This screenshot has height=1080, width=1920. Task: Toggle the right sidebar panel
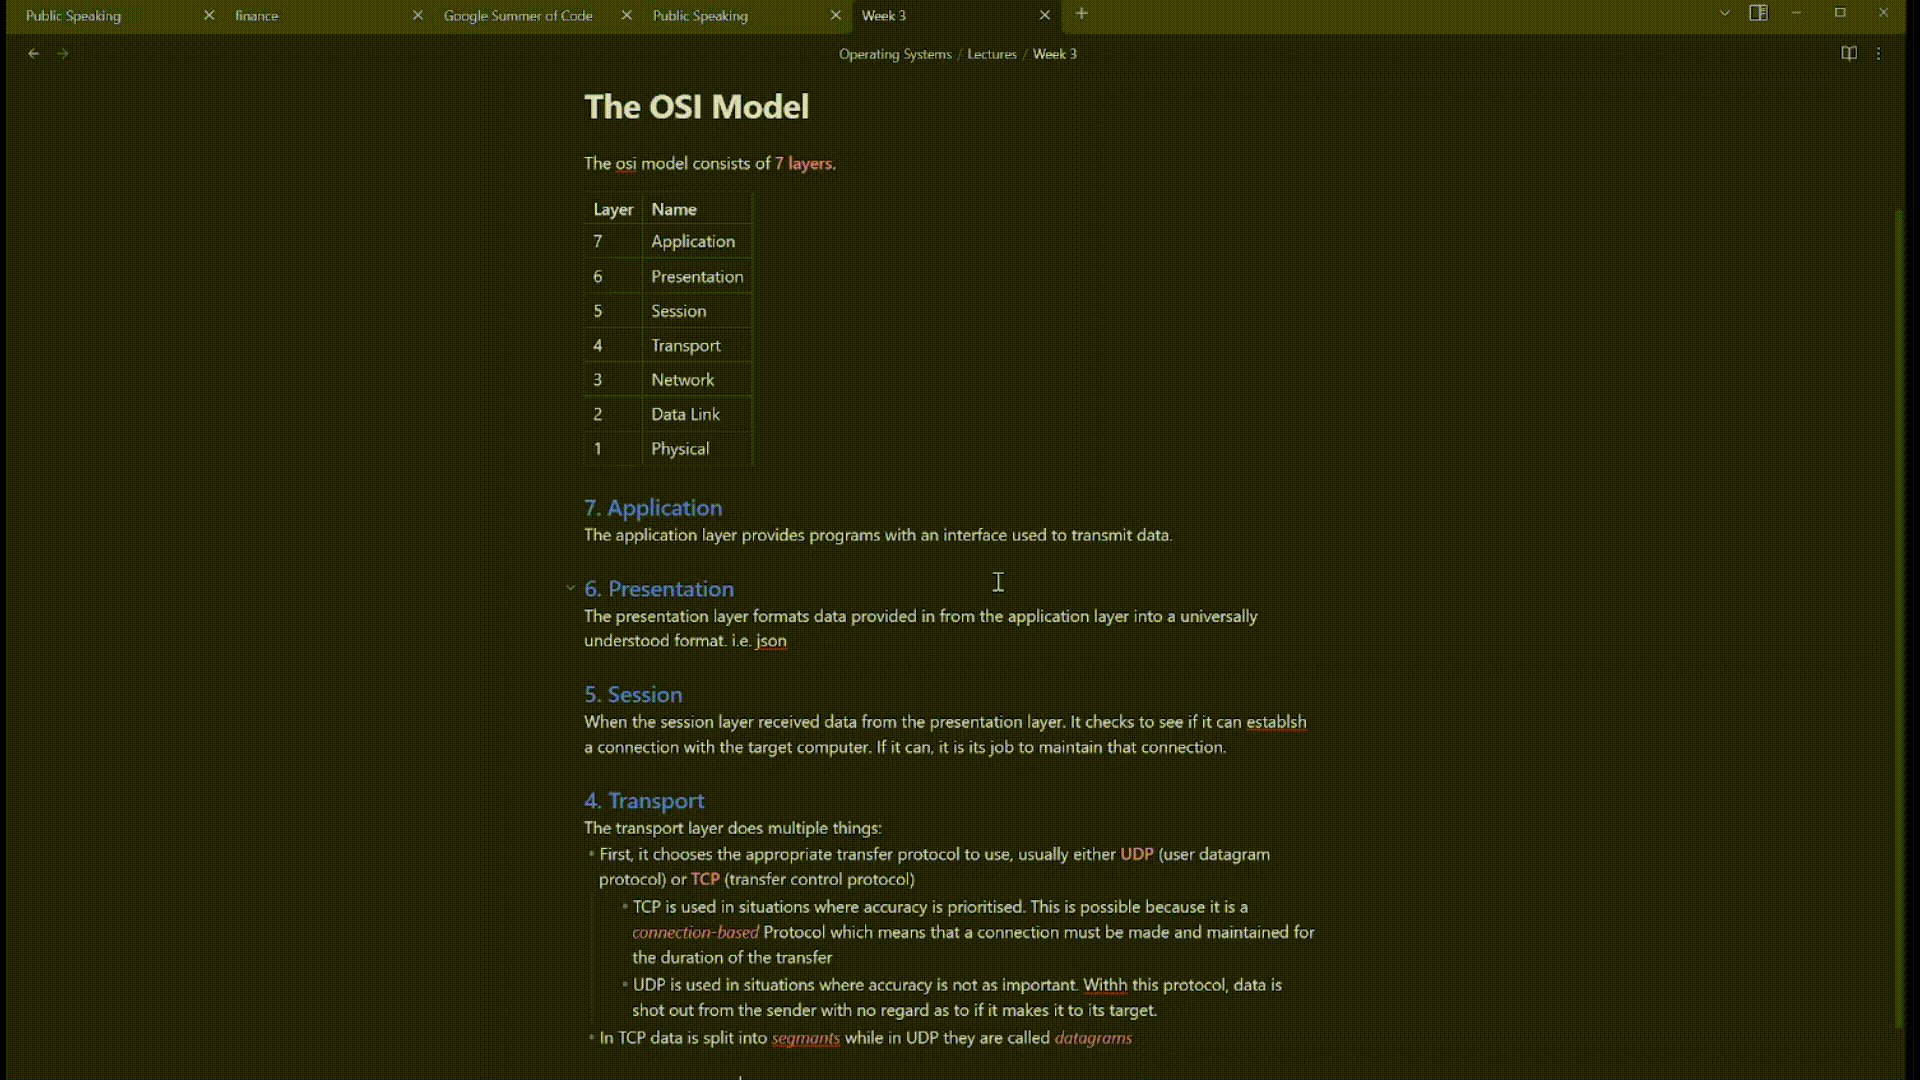1758,14
